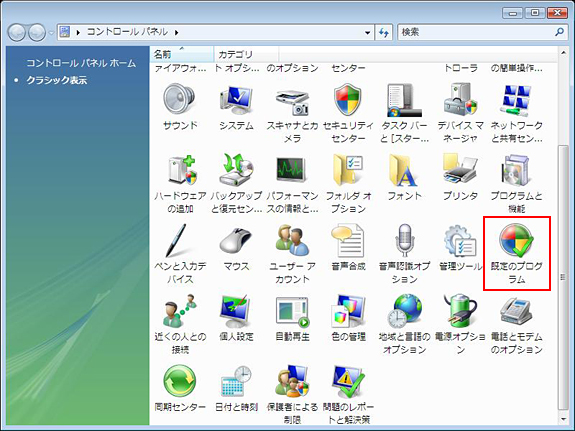Sort by the 名前 column header

[182, 54]
